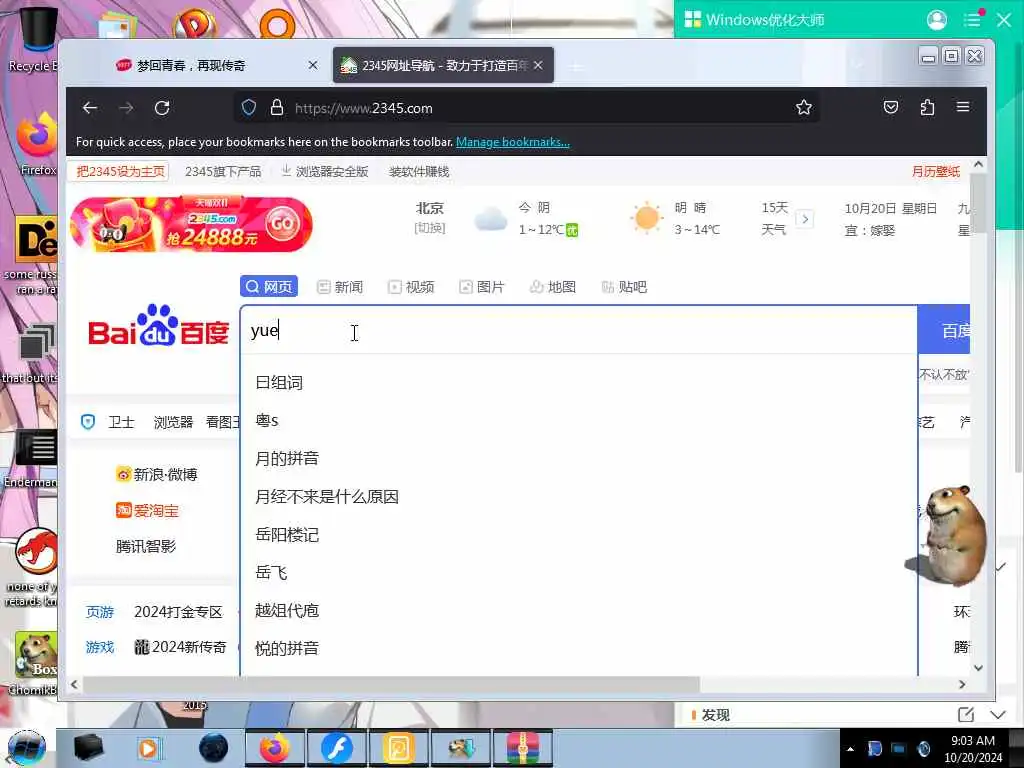Screen dimensions: 1024x768
Task: Expand the 15-day weather arrow
Action: pyautogui.click(x=805, y=219)
